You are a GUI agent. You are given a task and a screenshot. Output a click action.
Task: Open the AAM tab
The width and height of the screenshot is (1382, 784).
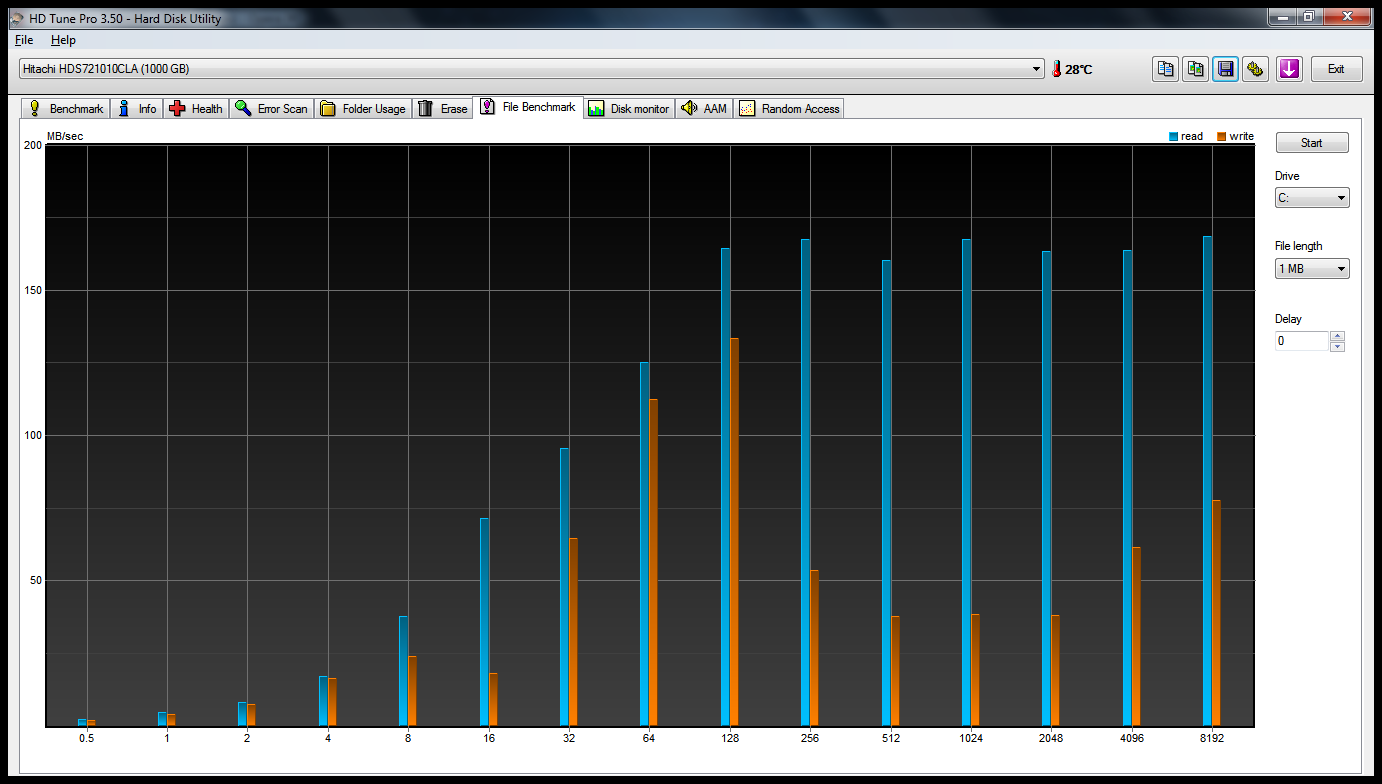point(704,108)
